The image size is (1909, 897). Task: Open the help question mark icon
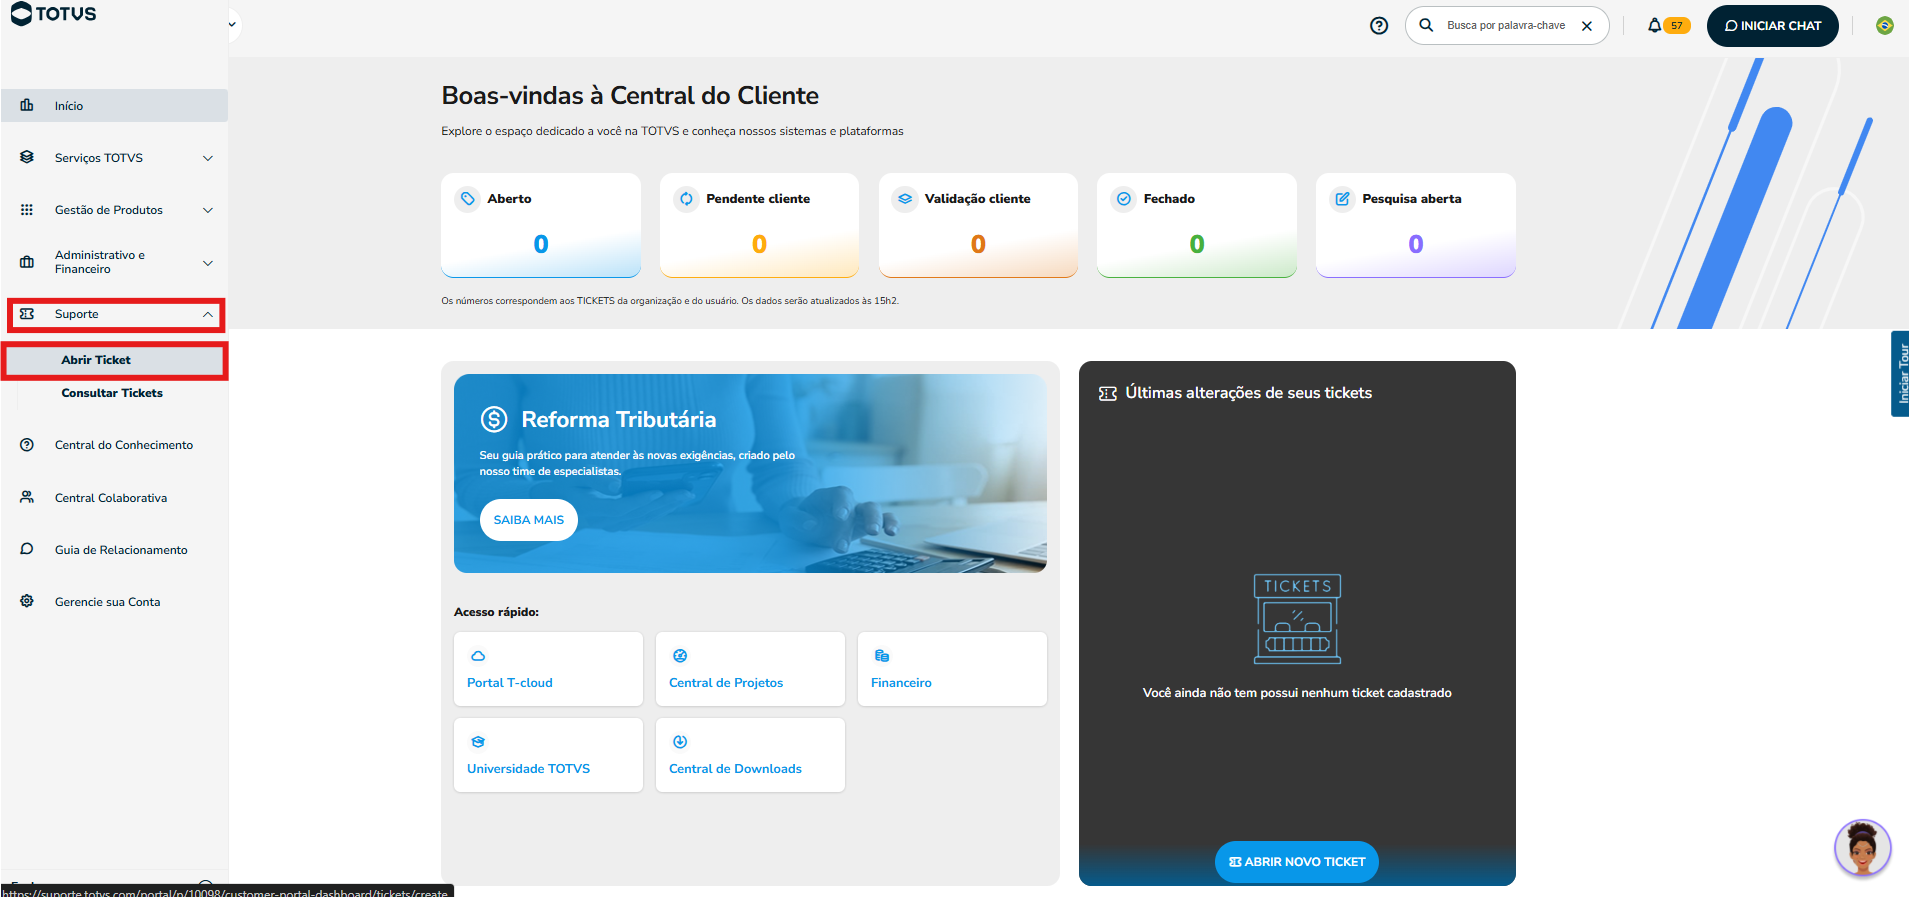pos(1379,26)
